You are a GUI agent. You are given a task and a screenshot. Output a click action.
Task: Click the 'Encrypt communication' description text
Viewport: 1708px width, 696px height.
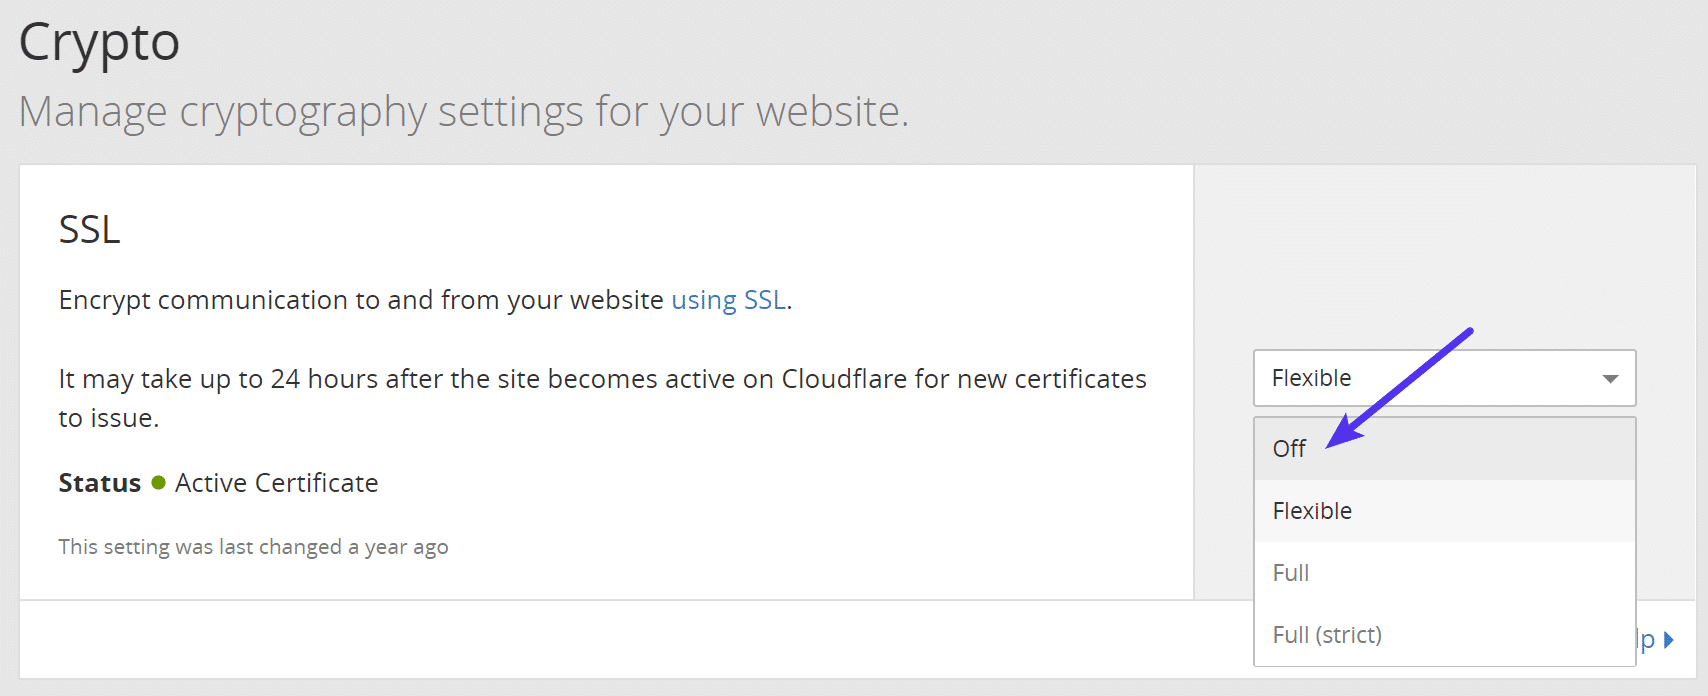(x=360, y=300)
